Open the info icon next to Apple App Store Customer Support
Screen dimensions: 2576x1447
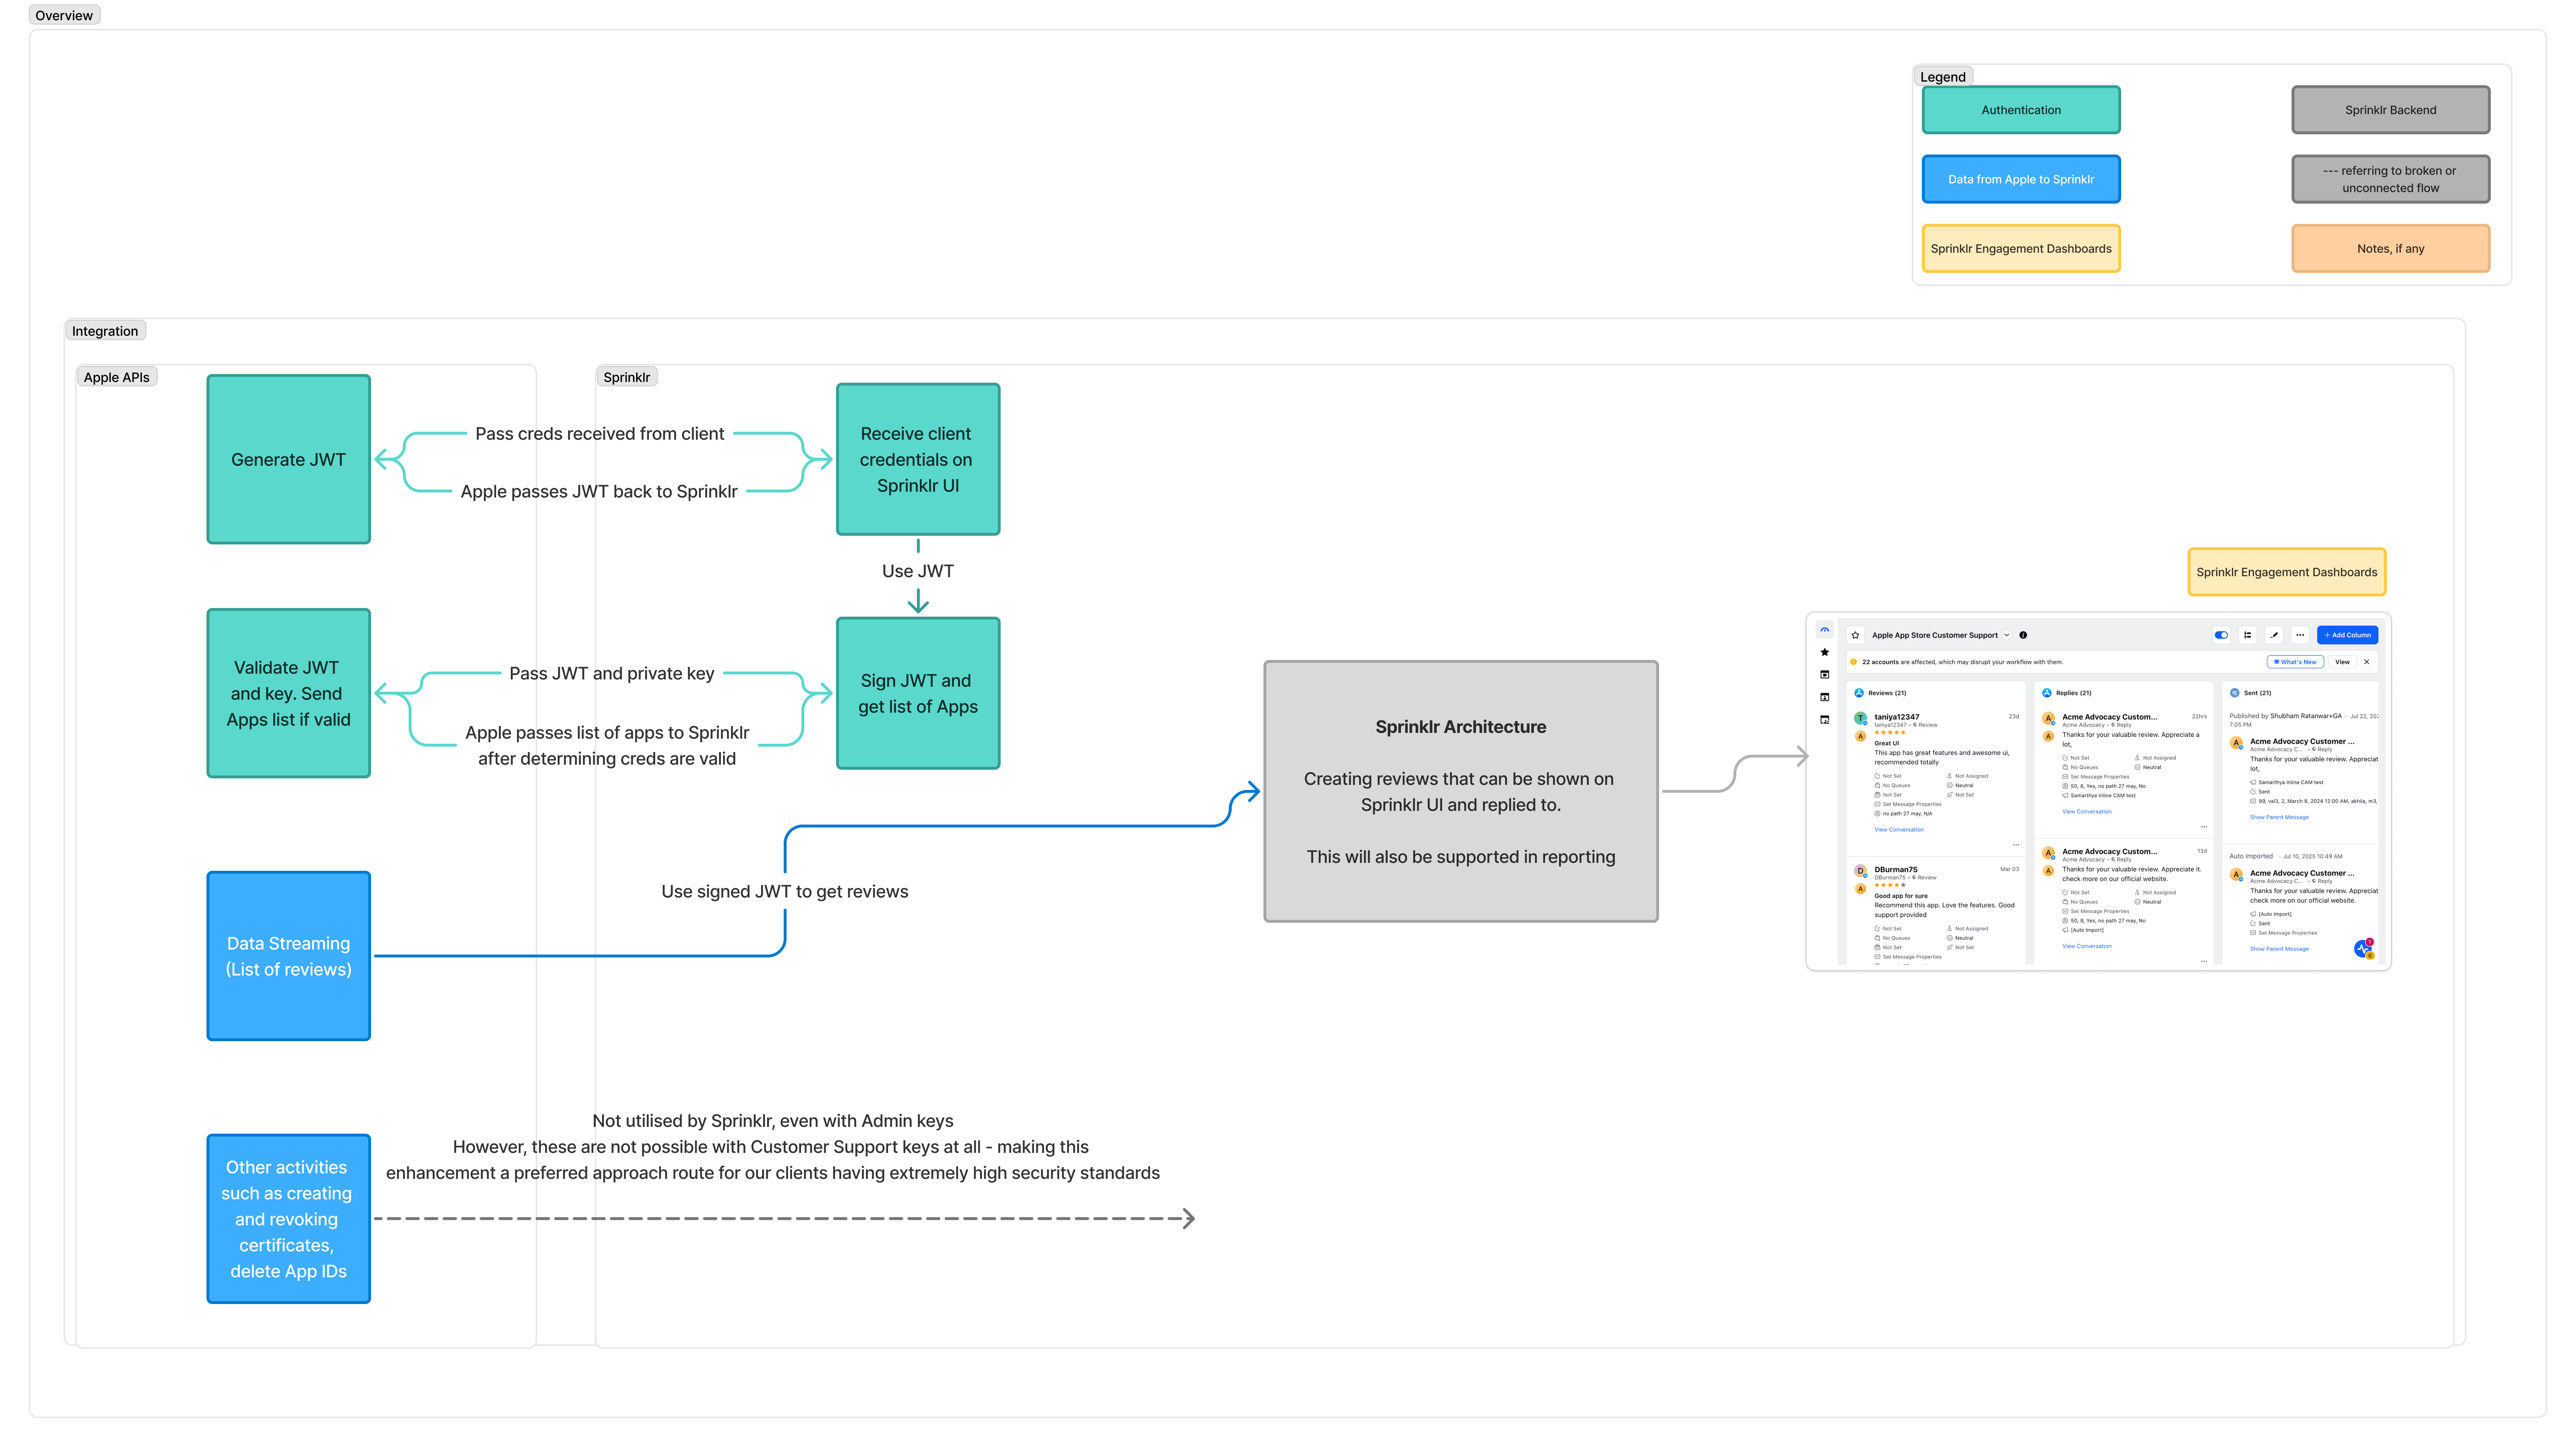click(x=2023, y=635)
